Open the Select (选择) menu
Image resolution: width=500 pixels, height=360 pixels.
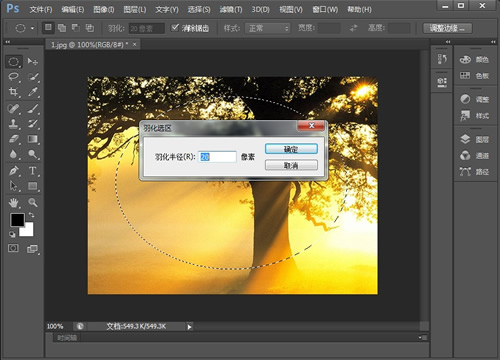(x=199, y=9)
